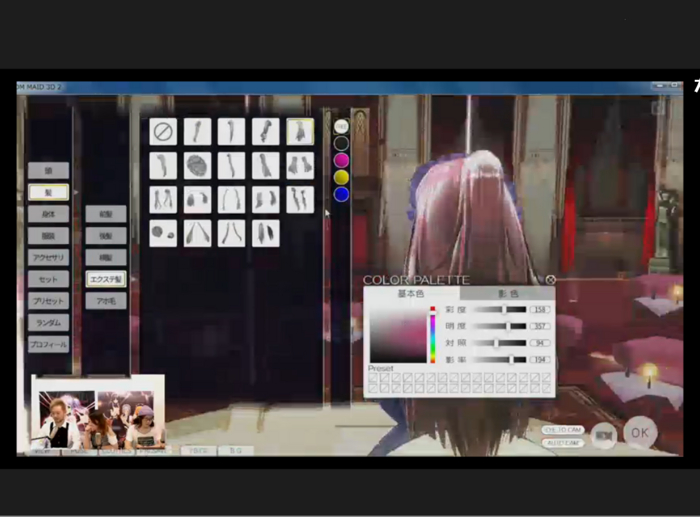Image resolution: width=700 pixels, height=517 pixels.
Task: Select third hair extension in second row
Action: 231,166
